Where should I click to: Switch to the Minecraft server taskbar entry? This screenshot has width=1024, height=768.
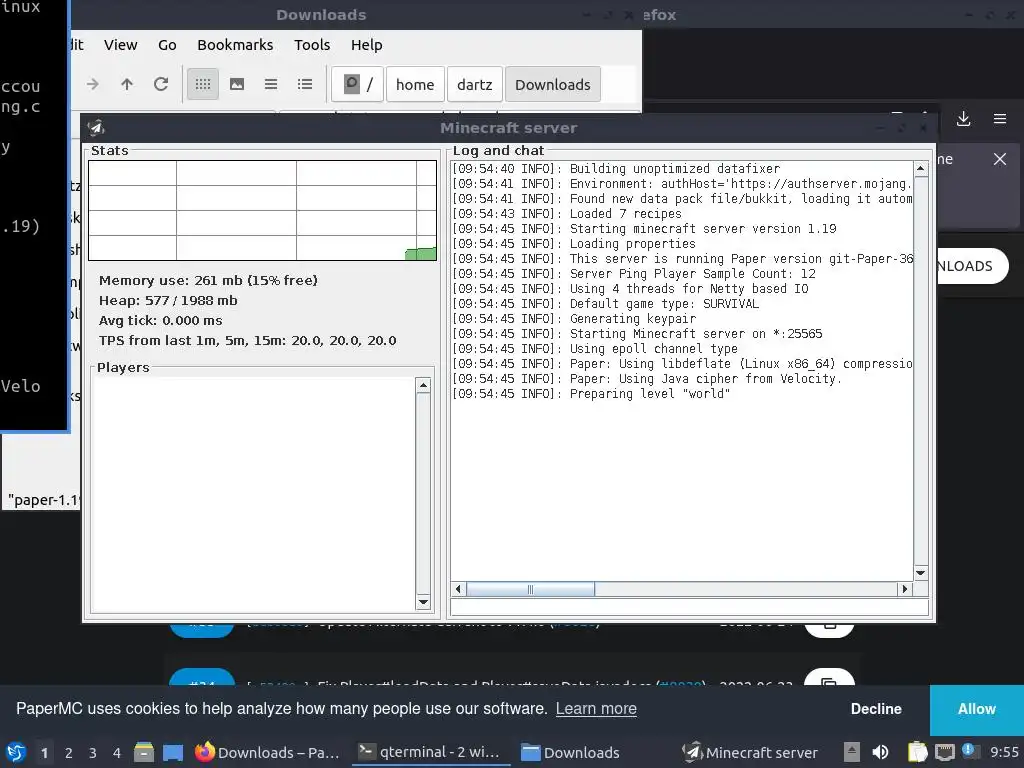coord(750,753)
